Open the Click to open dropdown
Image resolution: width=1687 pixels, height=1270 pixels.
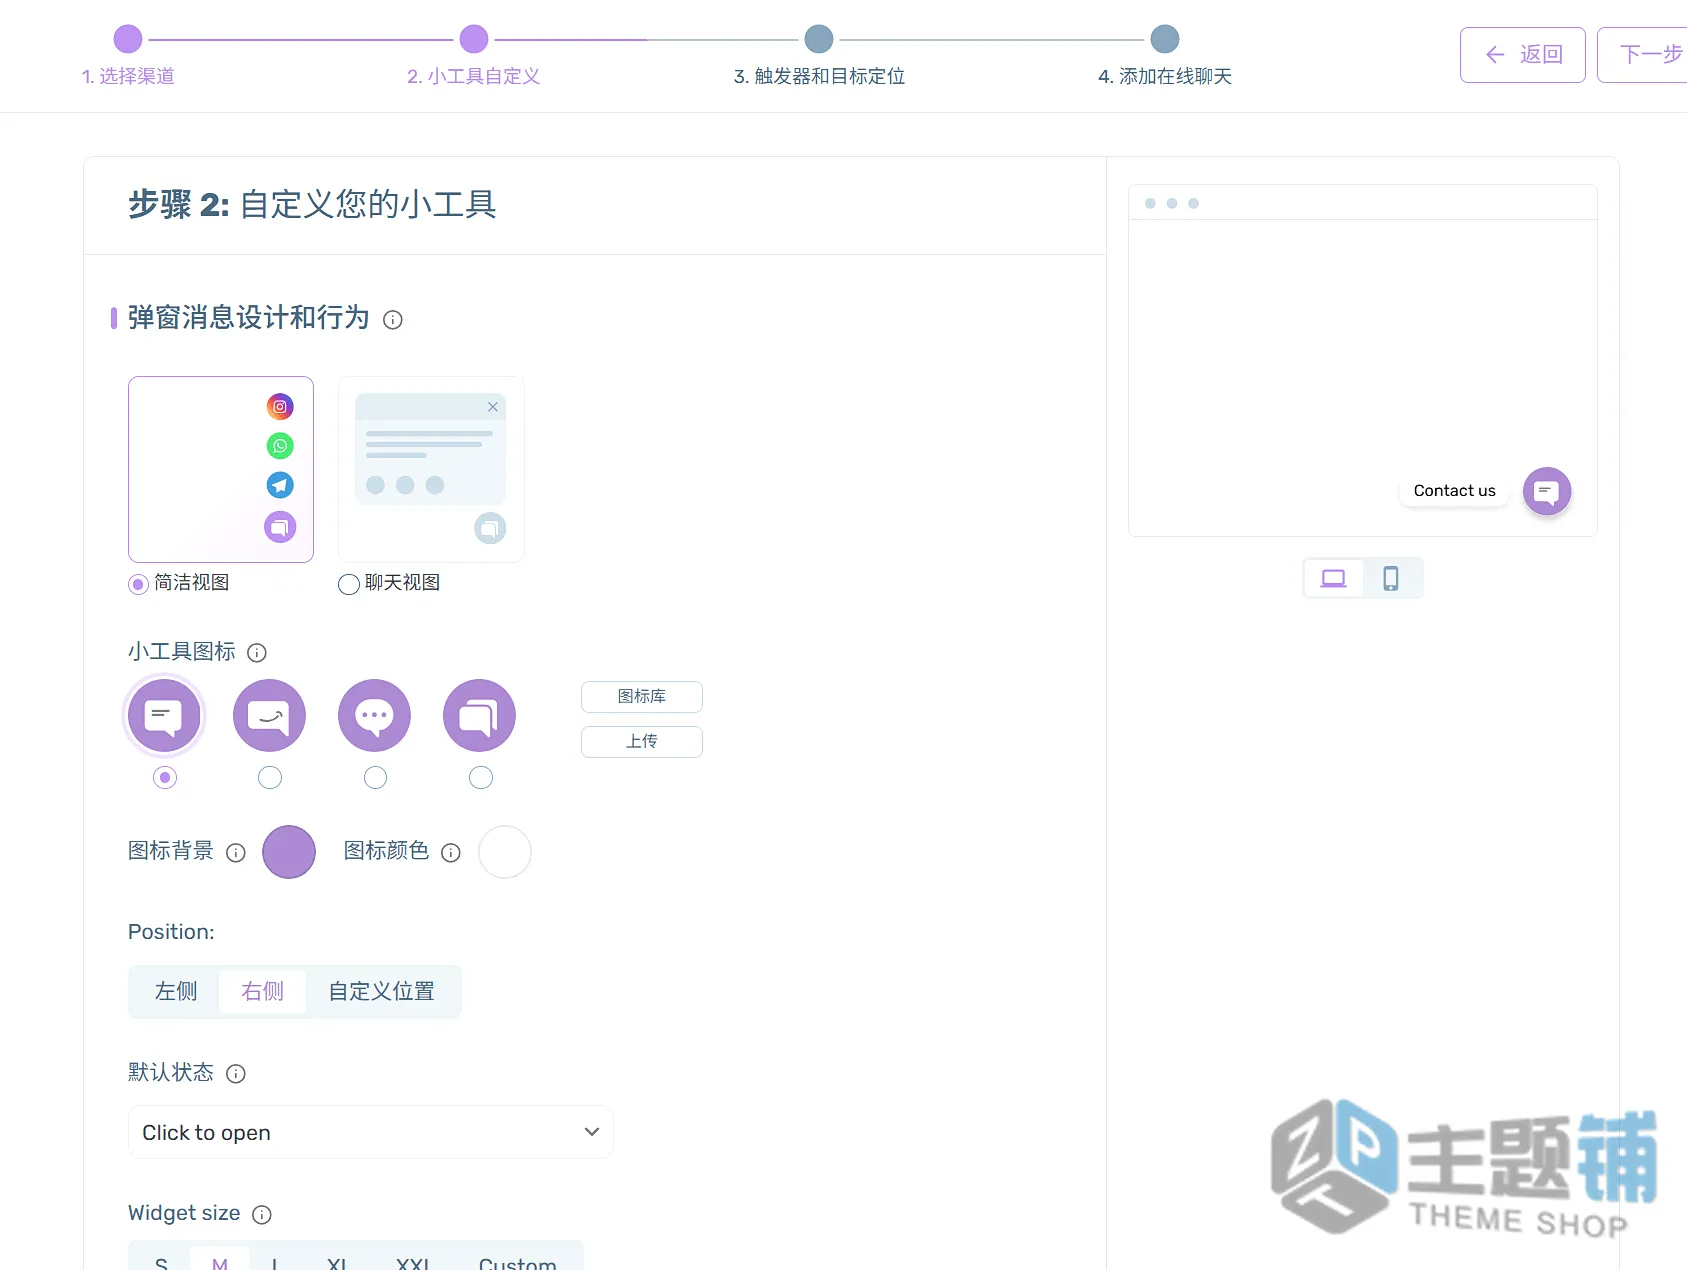pos(371,1132)
